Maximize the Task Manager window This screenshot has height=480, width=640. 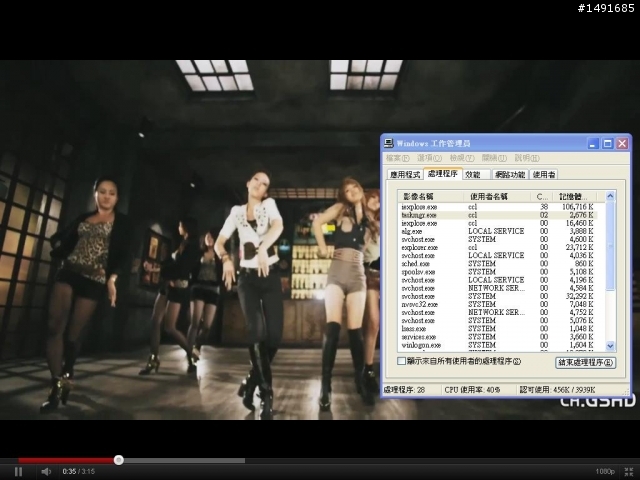(608, 144)
